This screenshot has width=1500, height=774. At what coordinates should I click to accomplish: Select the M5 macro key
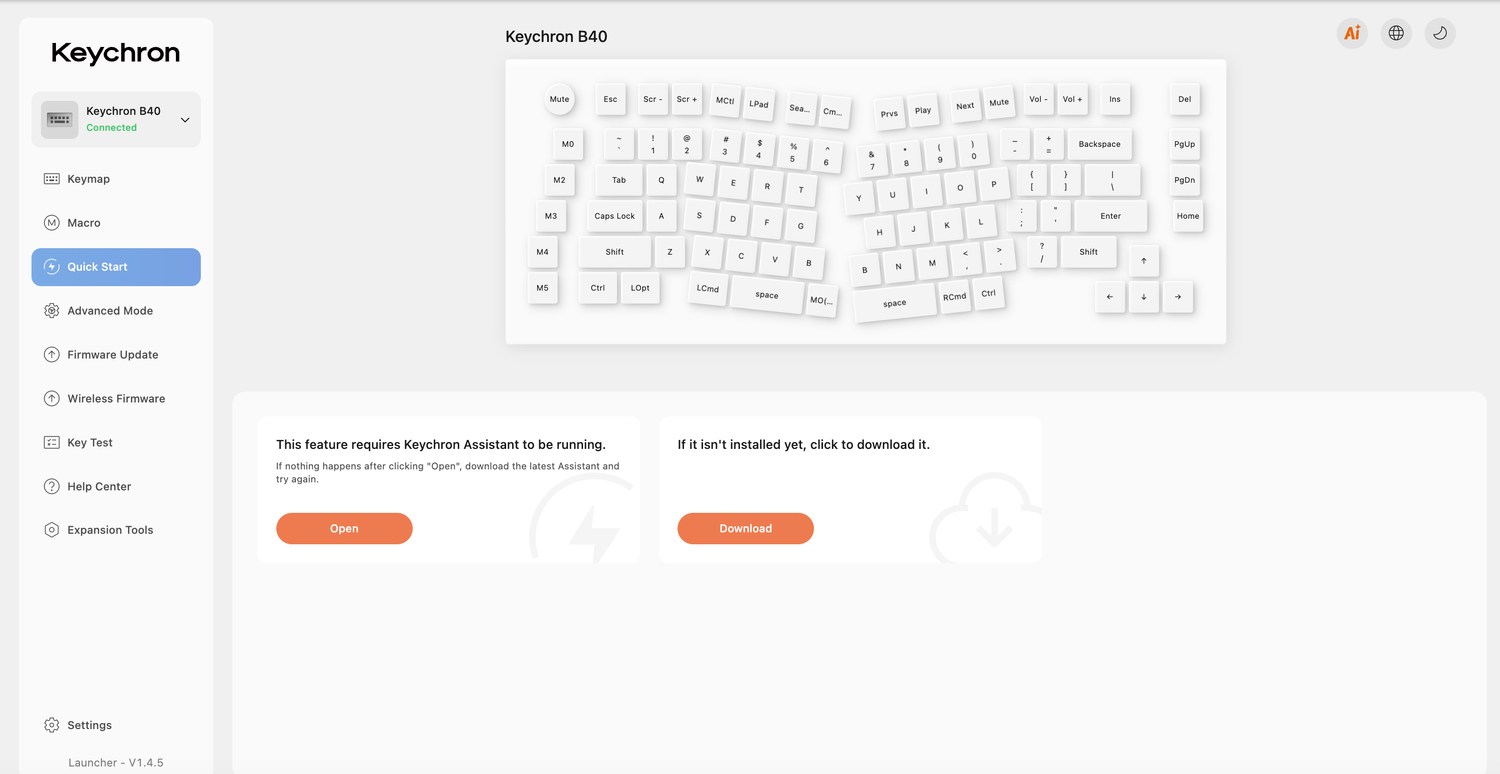point(542,288)
